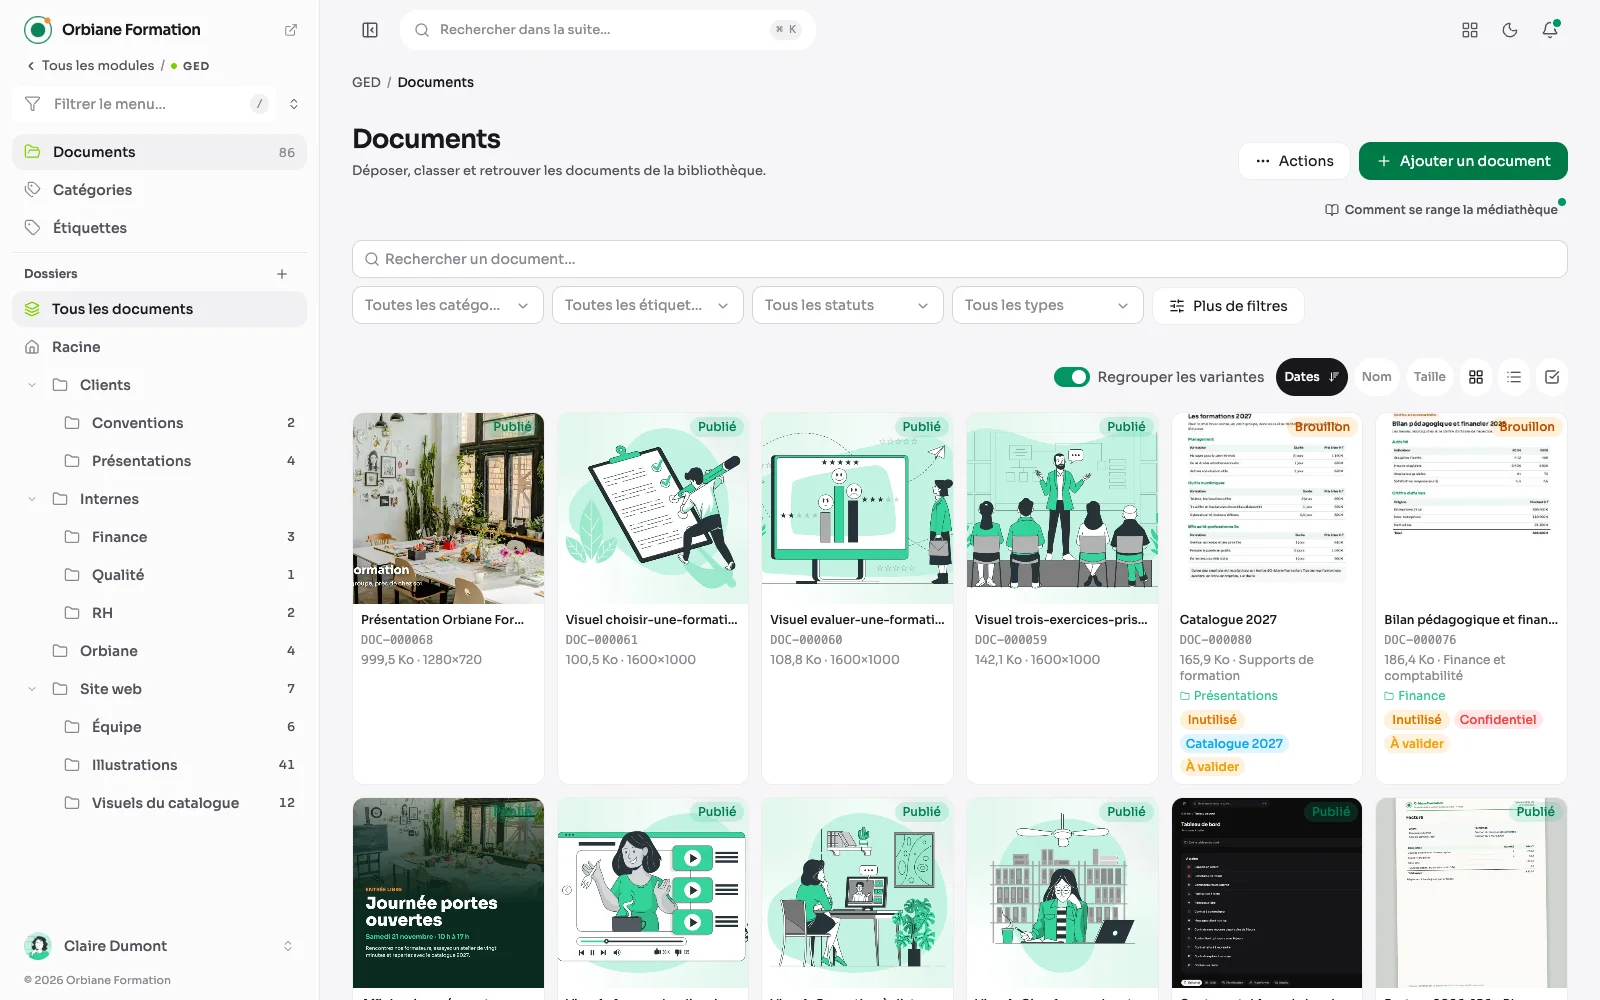Viewport: 1600px width, 1000px height.
Task: Go to Racine home folder
Action: (160, 347)
